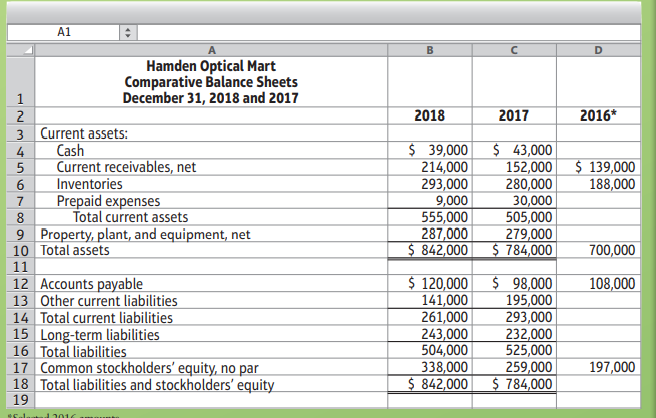Screen dimensions: 656x418
Task: Click total current liabilities 2017 value 293,000
Action: pos(514,317)
